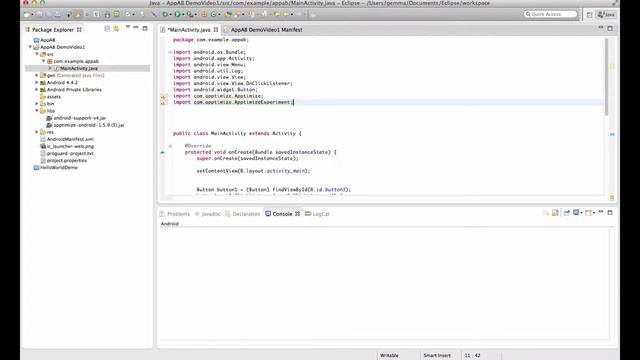Collapse all in Package Explorer

pos(107,29)
